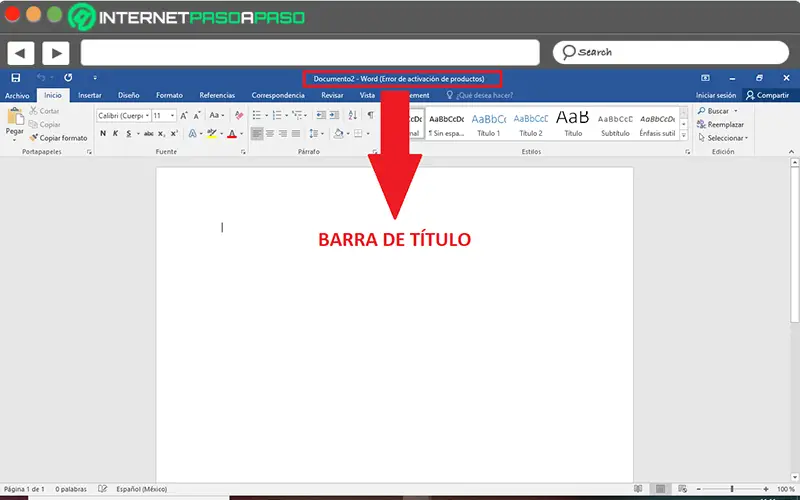Viewport: 800px width, 500px height.
Task: Click the text effects icon
Action: (x=192, y=134)
